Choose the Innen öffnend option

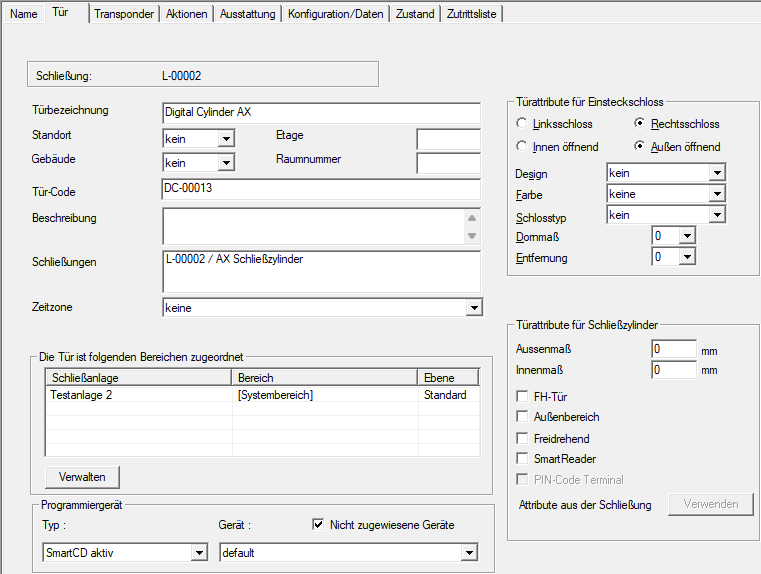[x=522, y=147]
